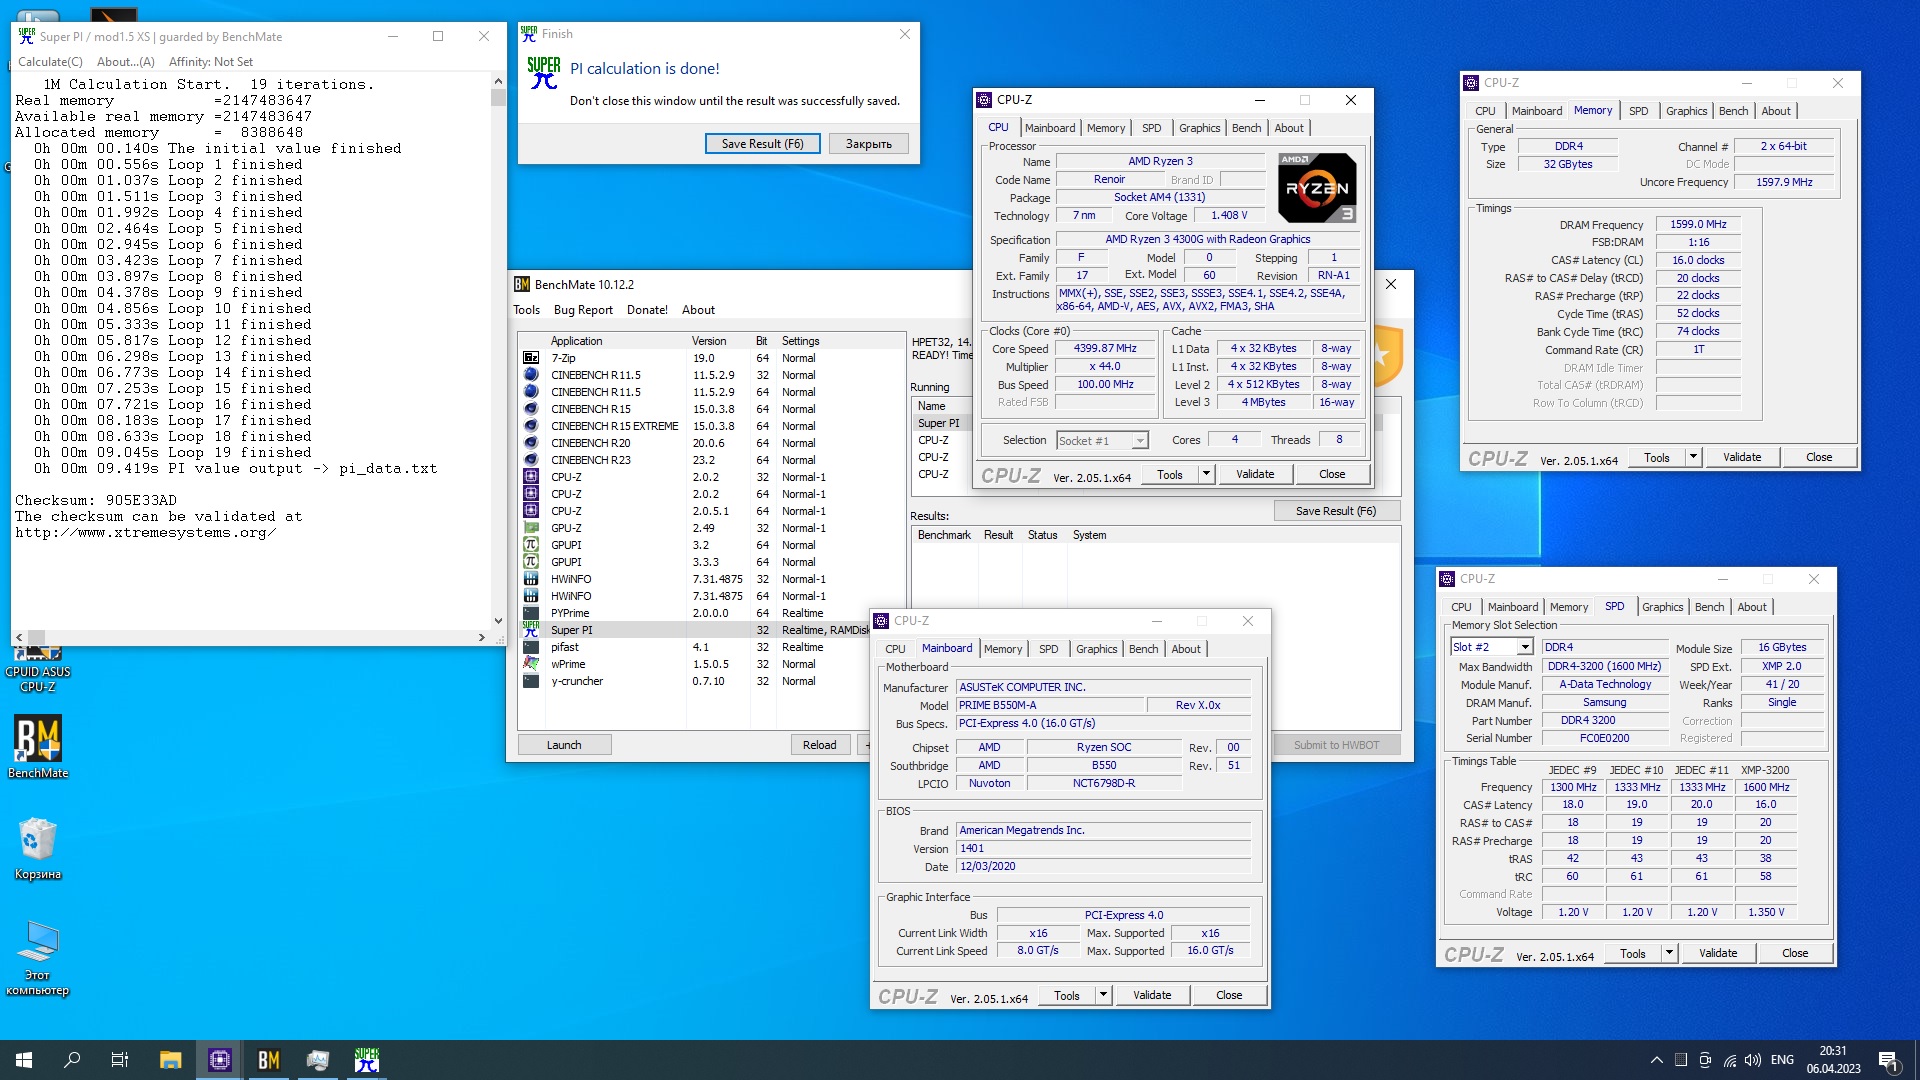The width and height of the screenshot is (1920, 1080).
Task: Click Tools button in SPD CPU-Z window
Action: coord(1633,953)
